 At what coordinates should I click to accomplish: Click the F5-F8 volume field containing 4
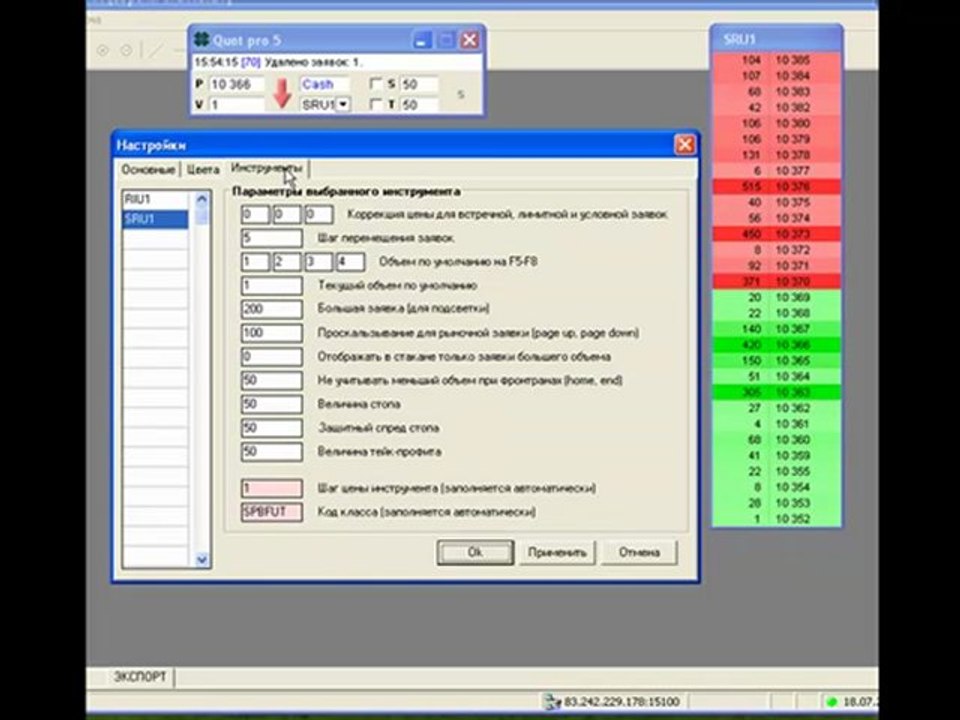pyautogui.click(x=350, y=262)
